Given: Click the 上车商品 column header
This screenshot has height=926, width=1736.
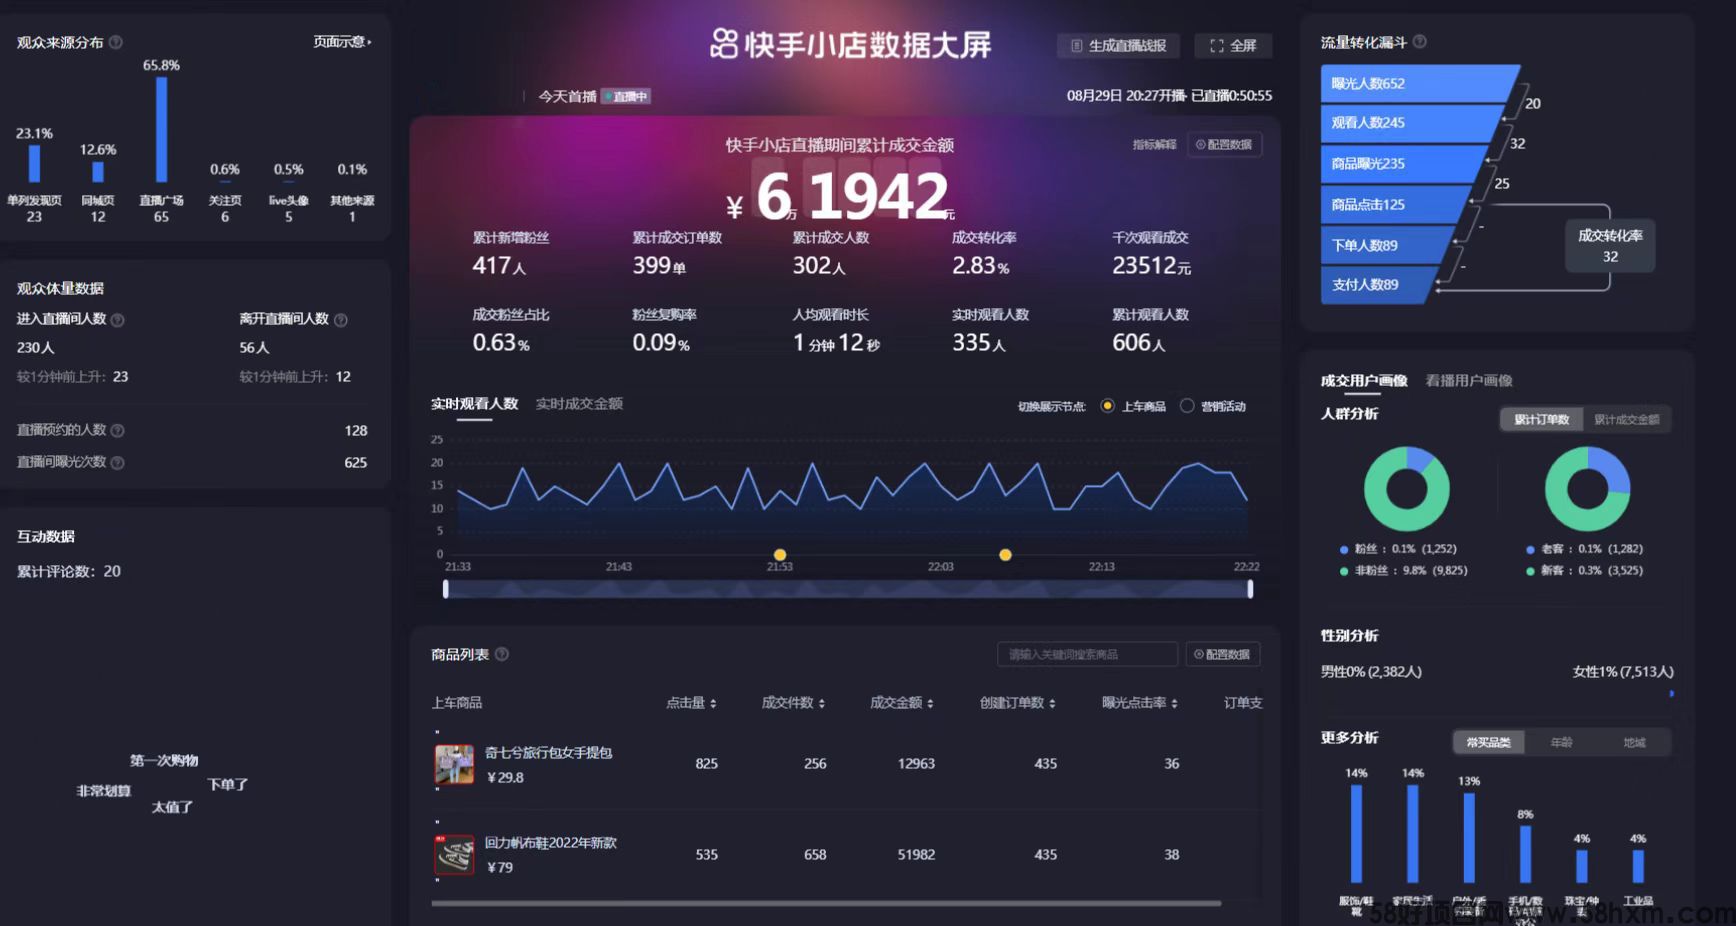Looking at the screenshot, I should point(457,703).
